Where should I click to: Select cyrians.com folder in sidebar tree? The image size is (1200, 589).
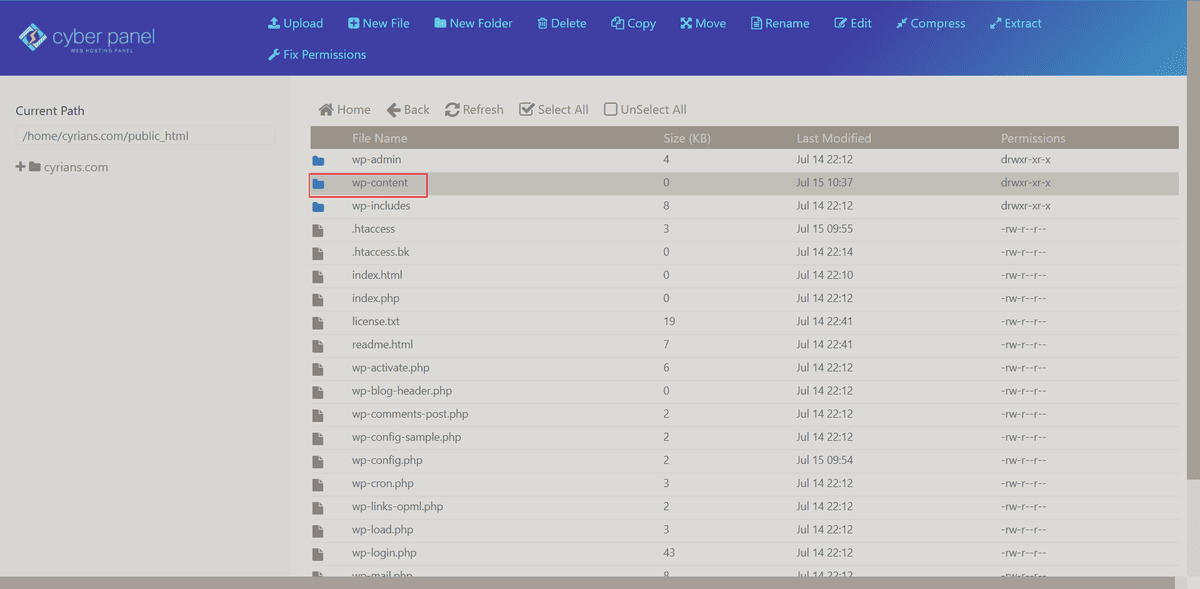68,167
